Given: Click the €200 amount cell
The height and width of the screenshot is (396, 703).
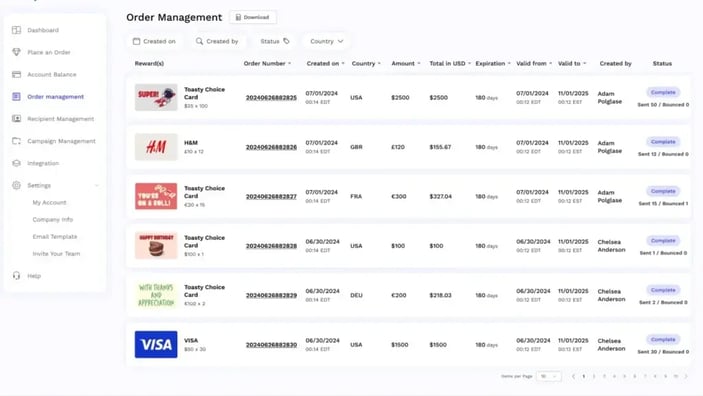Looking at the screenshot, I should [399, 295].
